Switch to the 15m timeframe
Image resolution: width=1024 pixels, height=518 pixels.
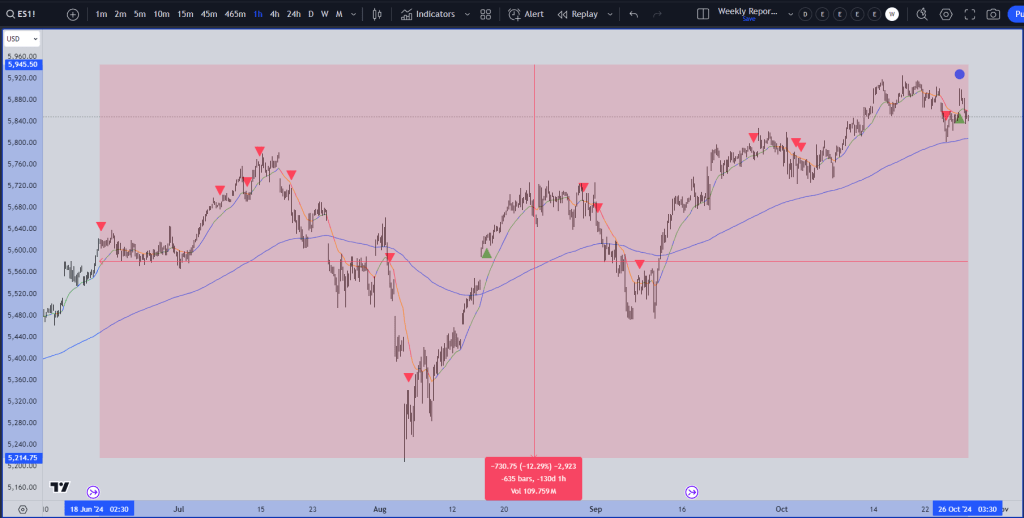pos(185,14)
